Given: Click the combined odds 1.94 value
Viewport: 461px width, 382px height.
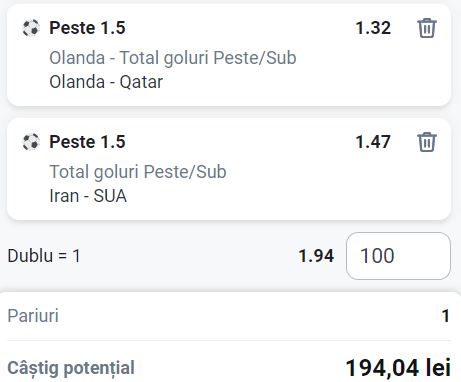Looking at the screenshot, I should pos(316,256).
